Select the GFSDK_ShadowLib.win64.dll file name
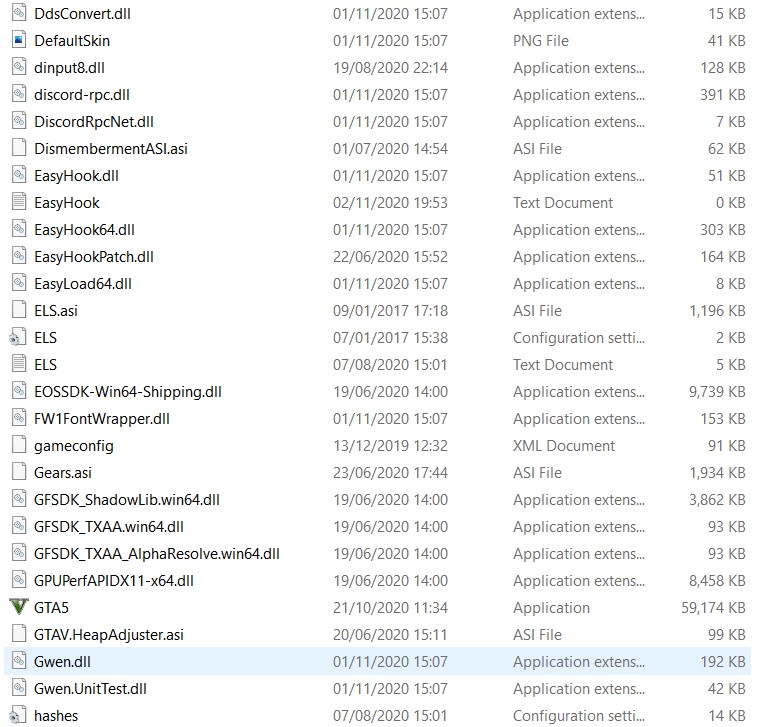This screenshot has width=757, height=727. pos(126,500)
